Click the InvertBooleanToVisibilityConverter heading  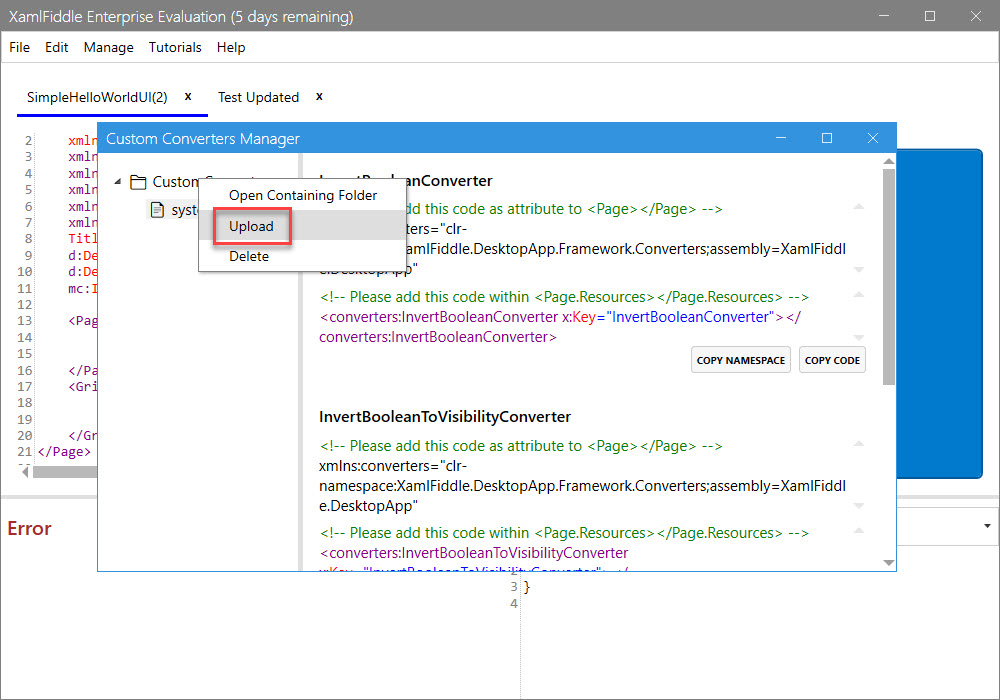(445, 417)
